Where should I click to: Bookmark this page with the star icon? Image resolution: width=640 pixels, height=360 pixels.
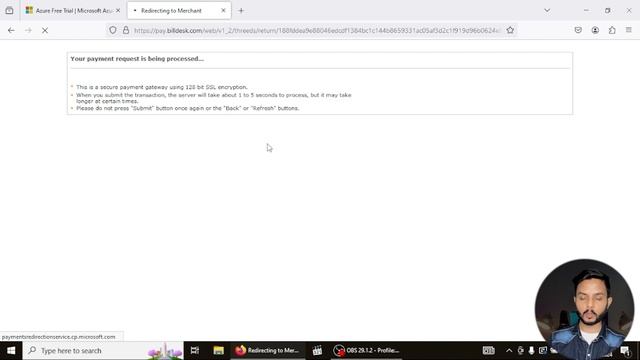[510, 30]
